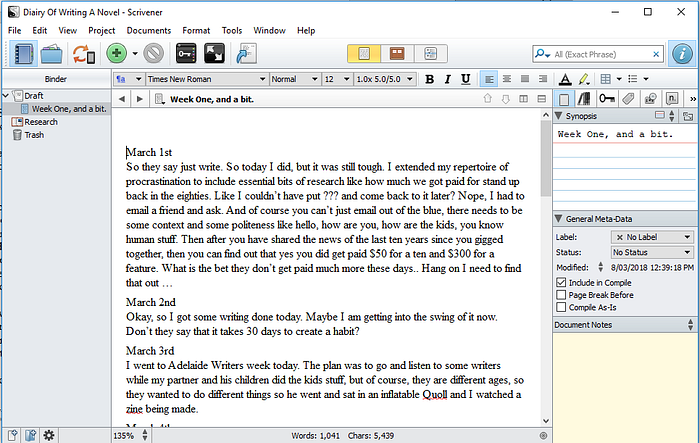Toggle the Inspector blue info button

pos(682,54)
